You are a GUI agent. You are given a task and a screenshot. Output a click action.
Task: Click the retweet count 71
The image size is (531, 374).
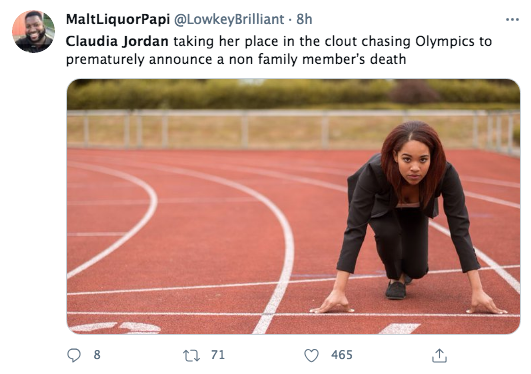tap(218, 355)
